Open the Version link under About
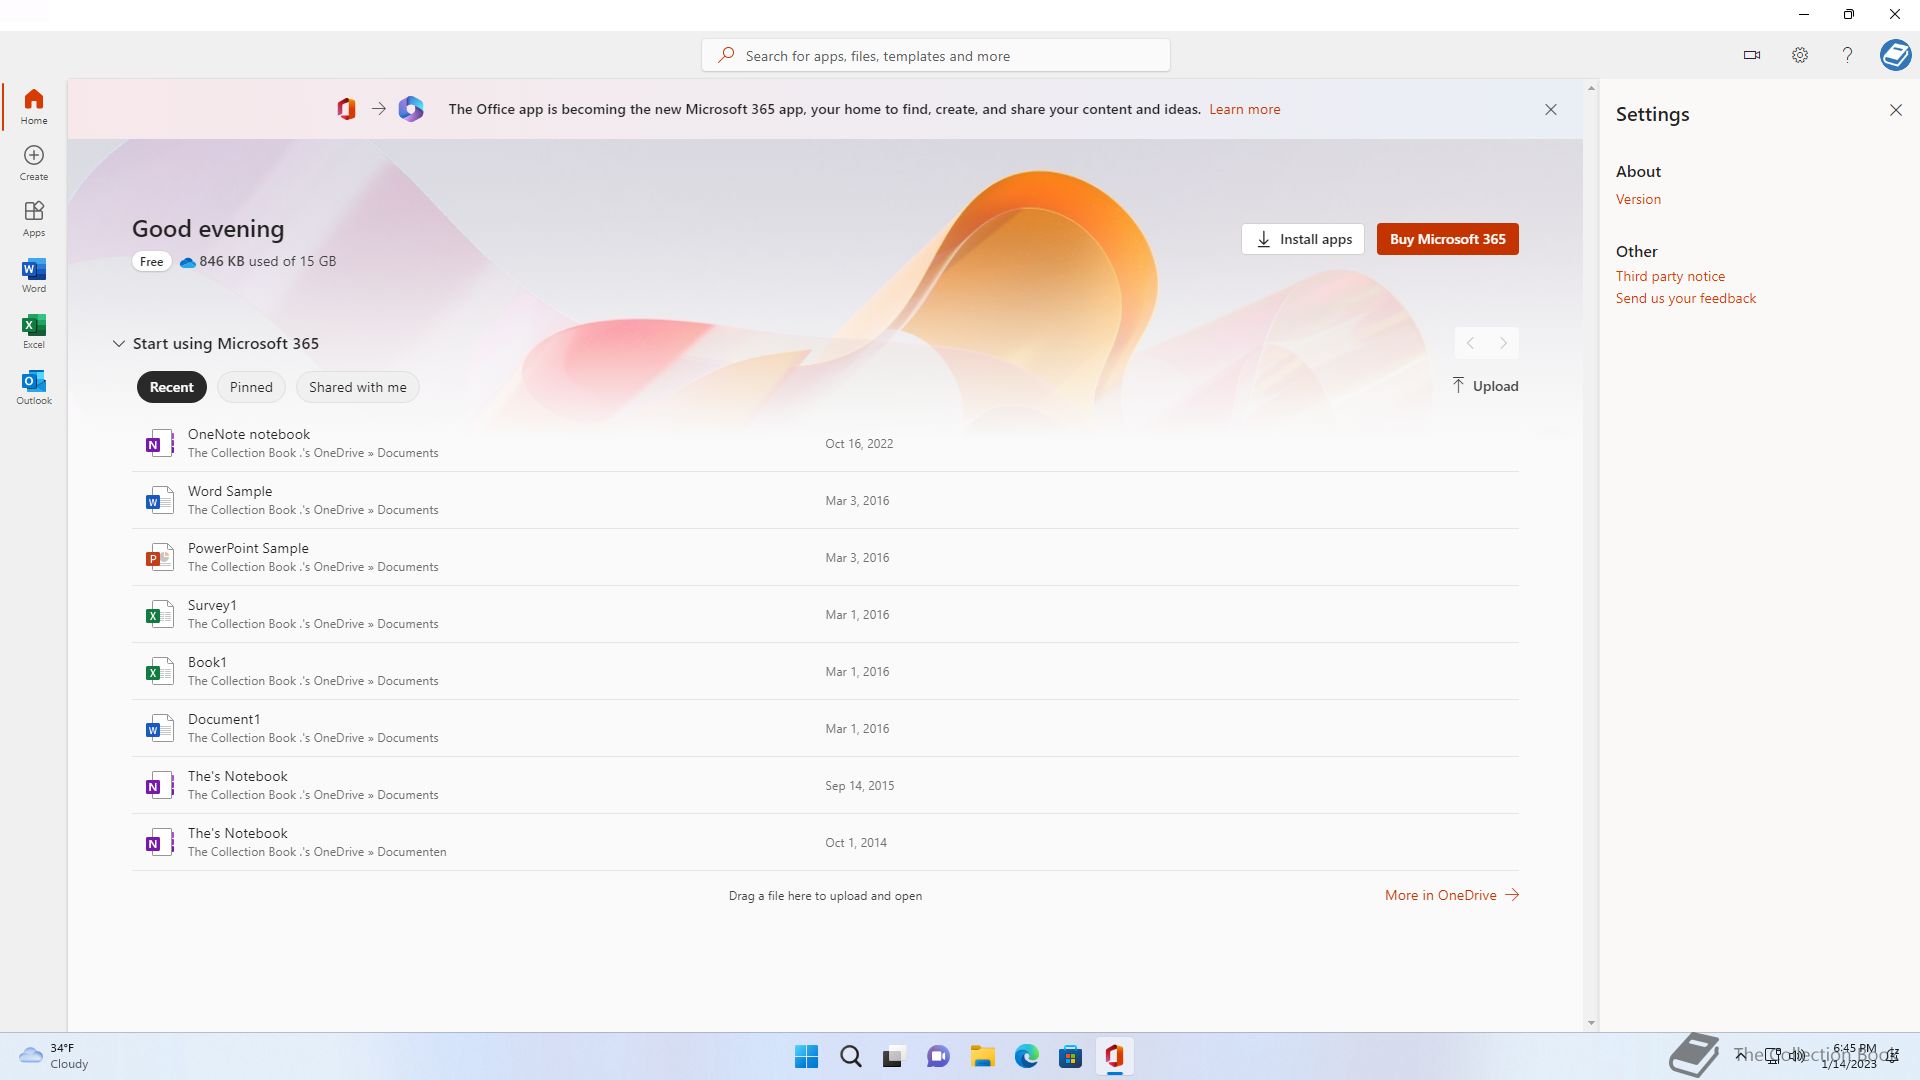Viewport: 1920px width, 1080px height. click(x=1638, y=199)
